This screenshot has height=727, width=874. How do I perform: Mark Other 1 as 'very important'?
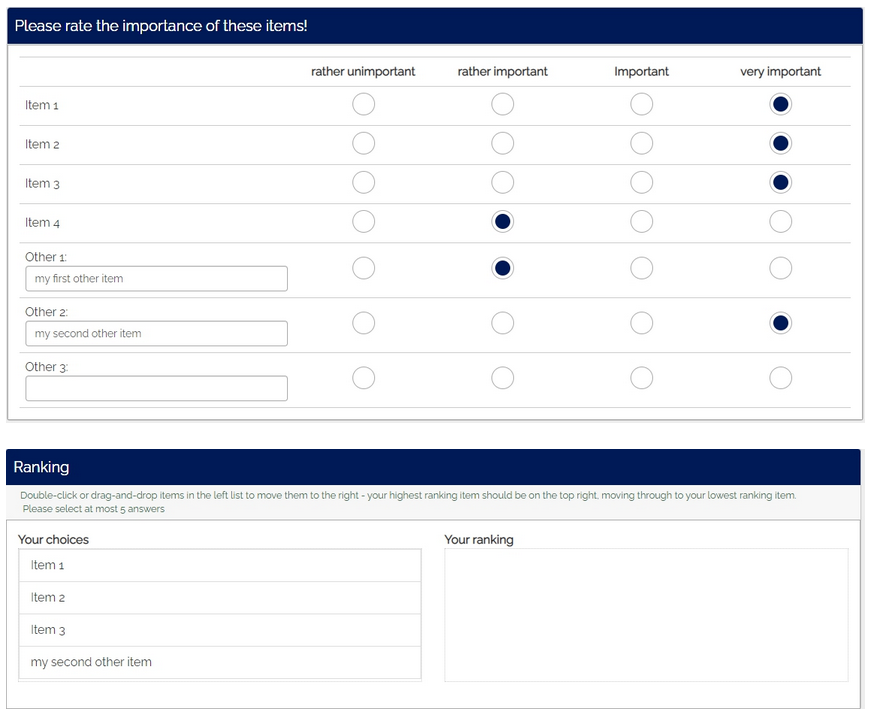781,268
